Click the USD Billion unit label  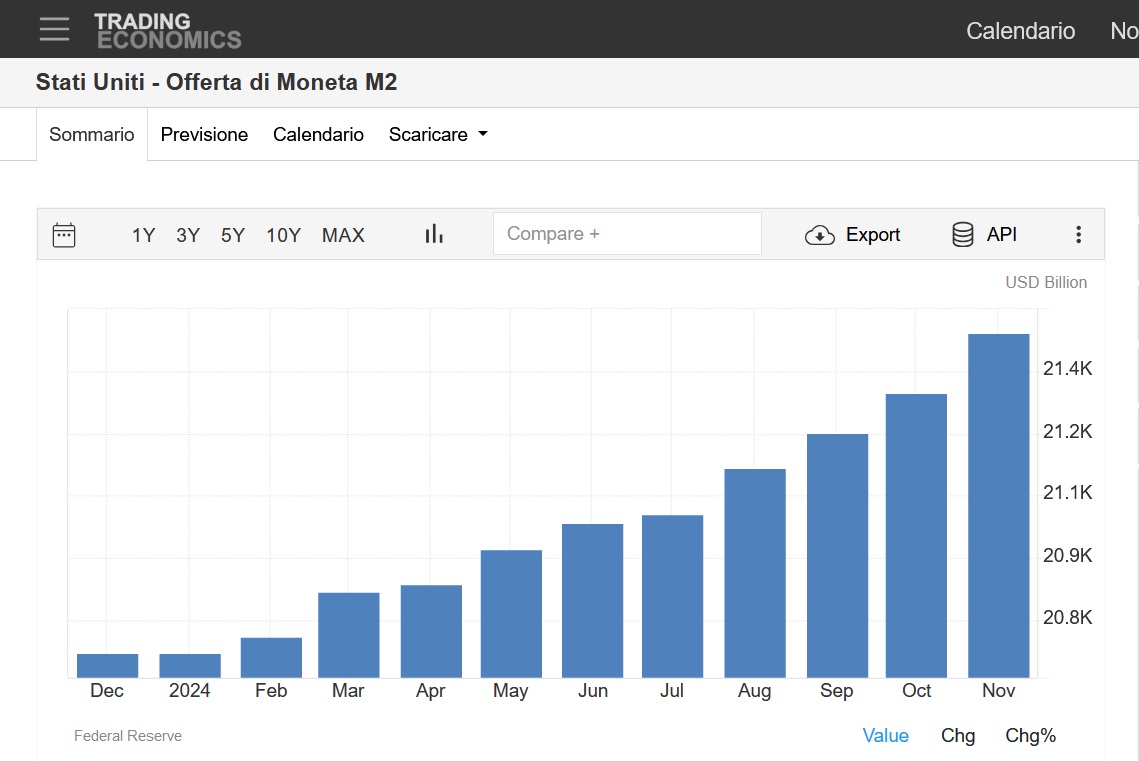click(1046, 282)
